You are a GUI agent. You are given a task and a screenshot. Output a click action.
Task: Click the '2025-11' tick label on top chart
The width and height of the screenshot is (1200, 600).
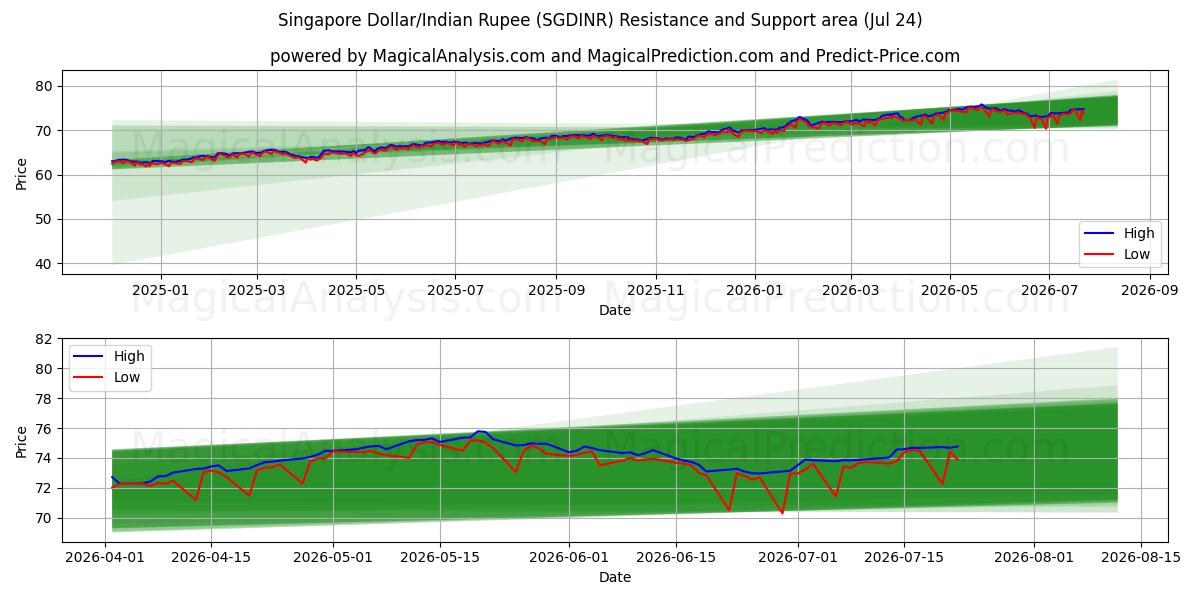tap(655, 290)
